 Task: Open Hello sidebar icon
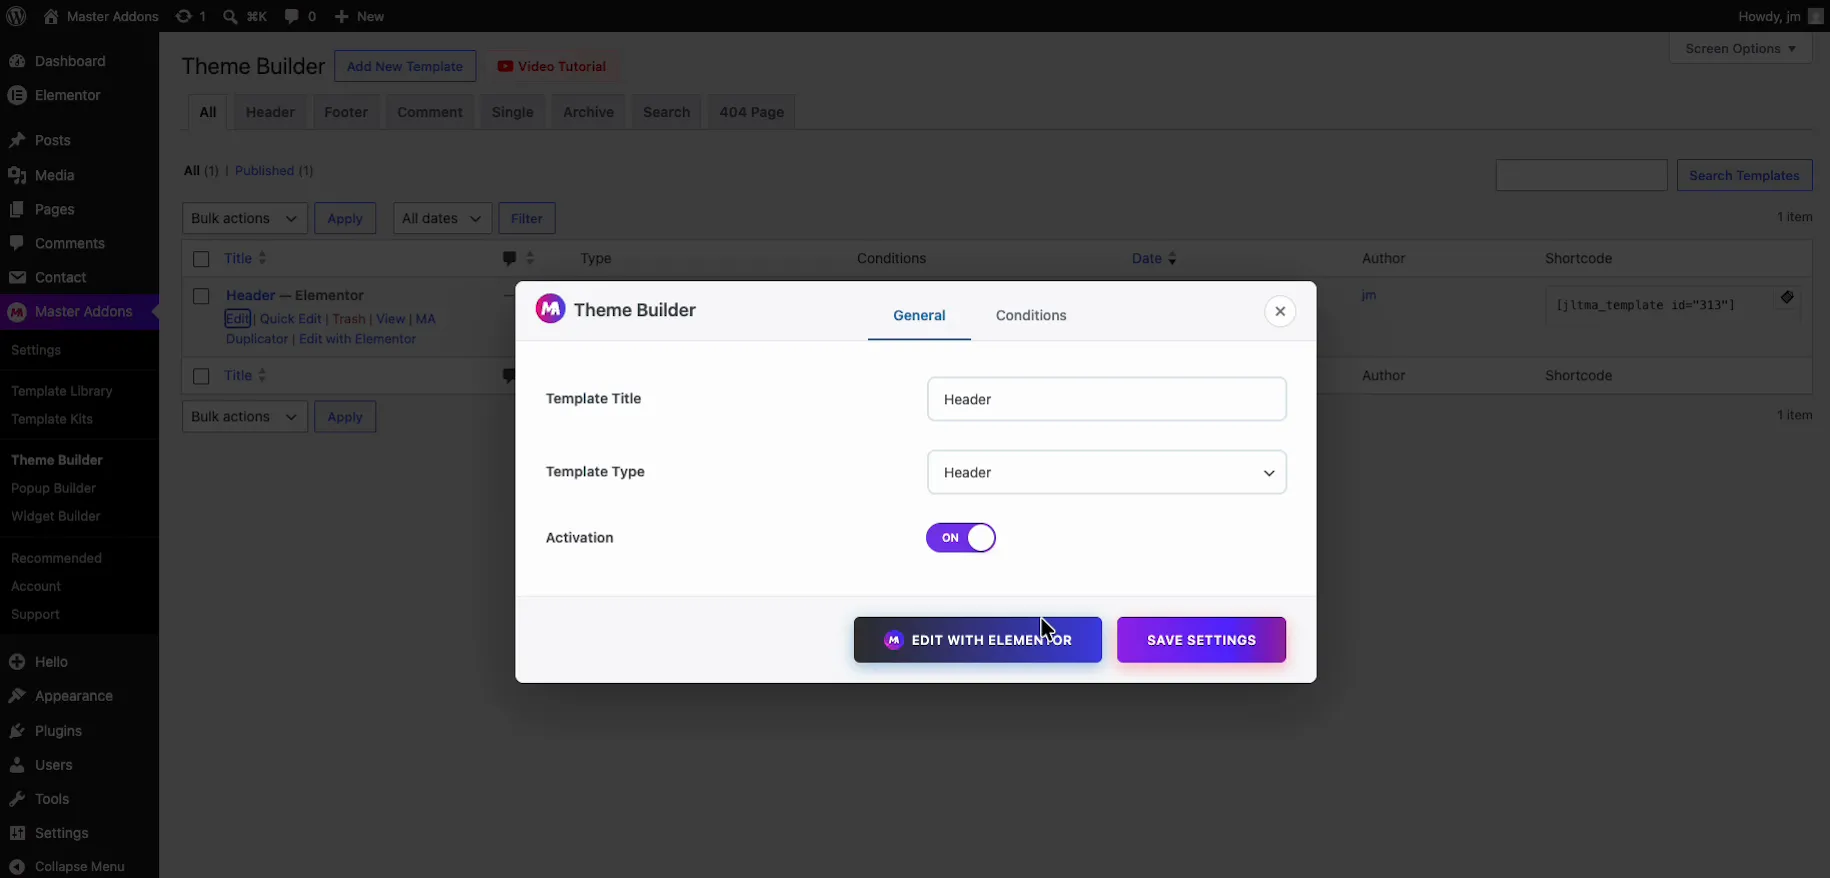(17, 662)
